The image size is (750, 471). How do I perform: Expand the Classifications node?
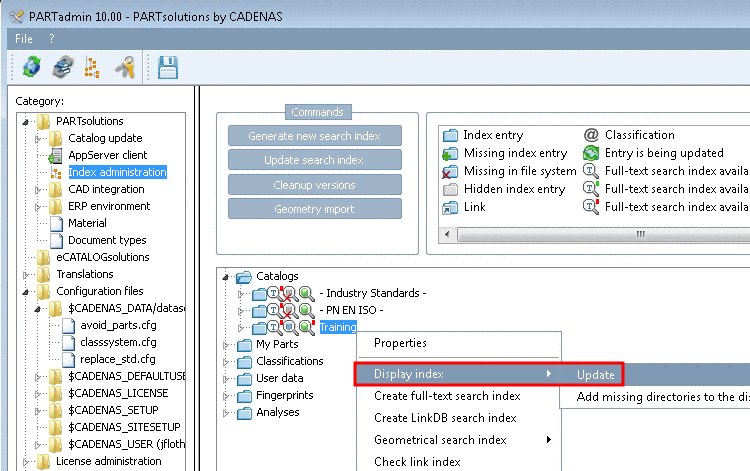click(226, 362)
